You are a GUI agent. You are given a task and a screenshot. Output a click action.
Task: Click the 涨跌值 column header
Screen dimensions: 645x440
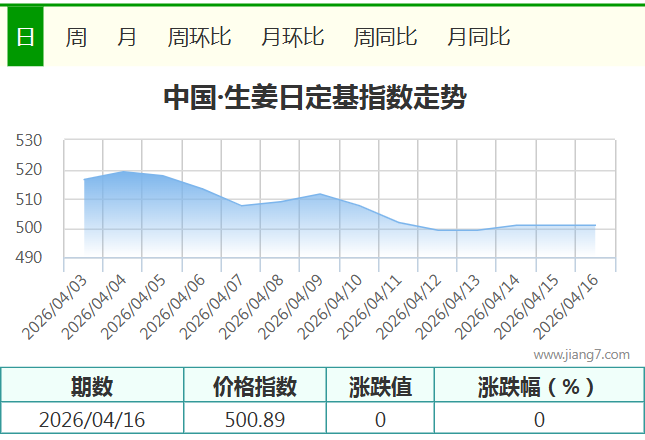[380, 386]
